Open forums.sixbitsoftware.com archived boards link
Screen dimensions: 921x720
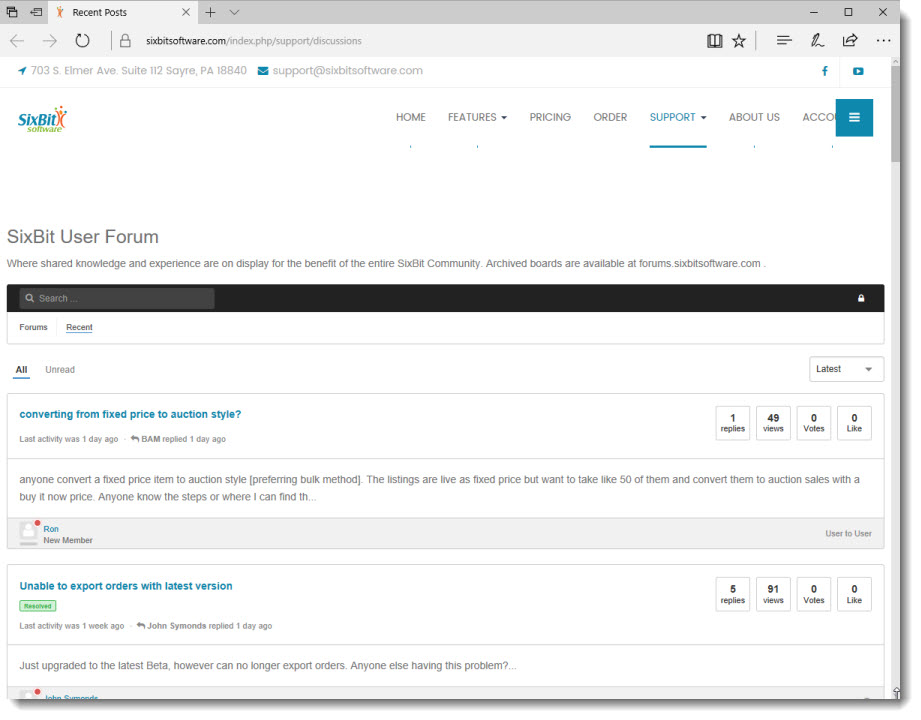coord(700,263)
